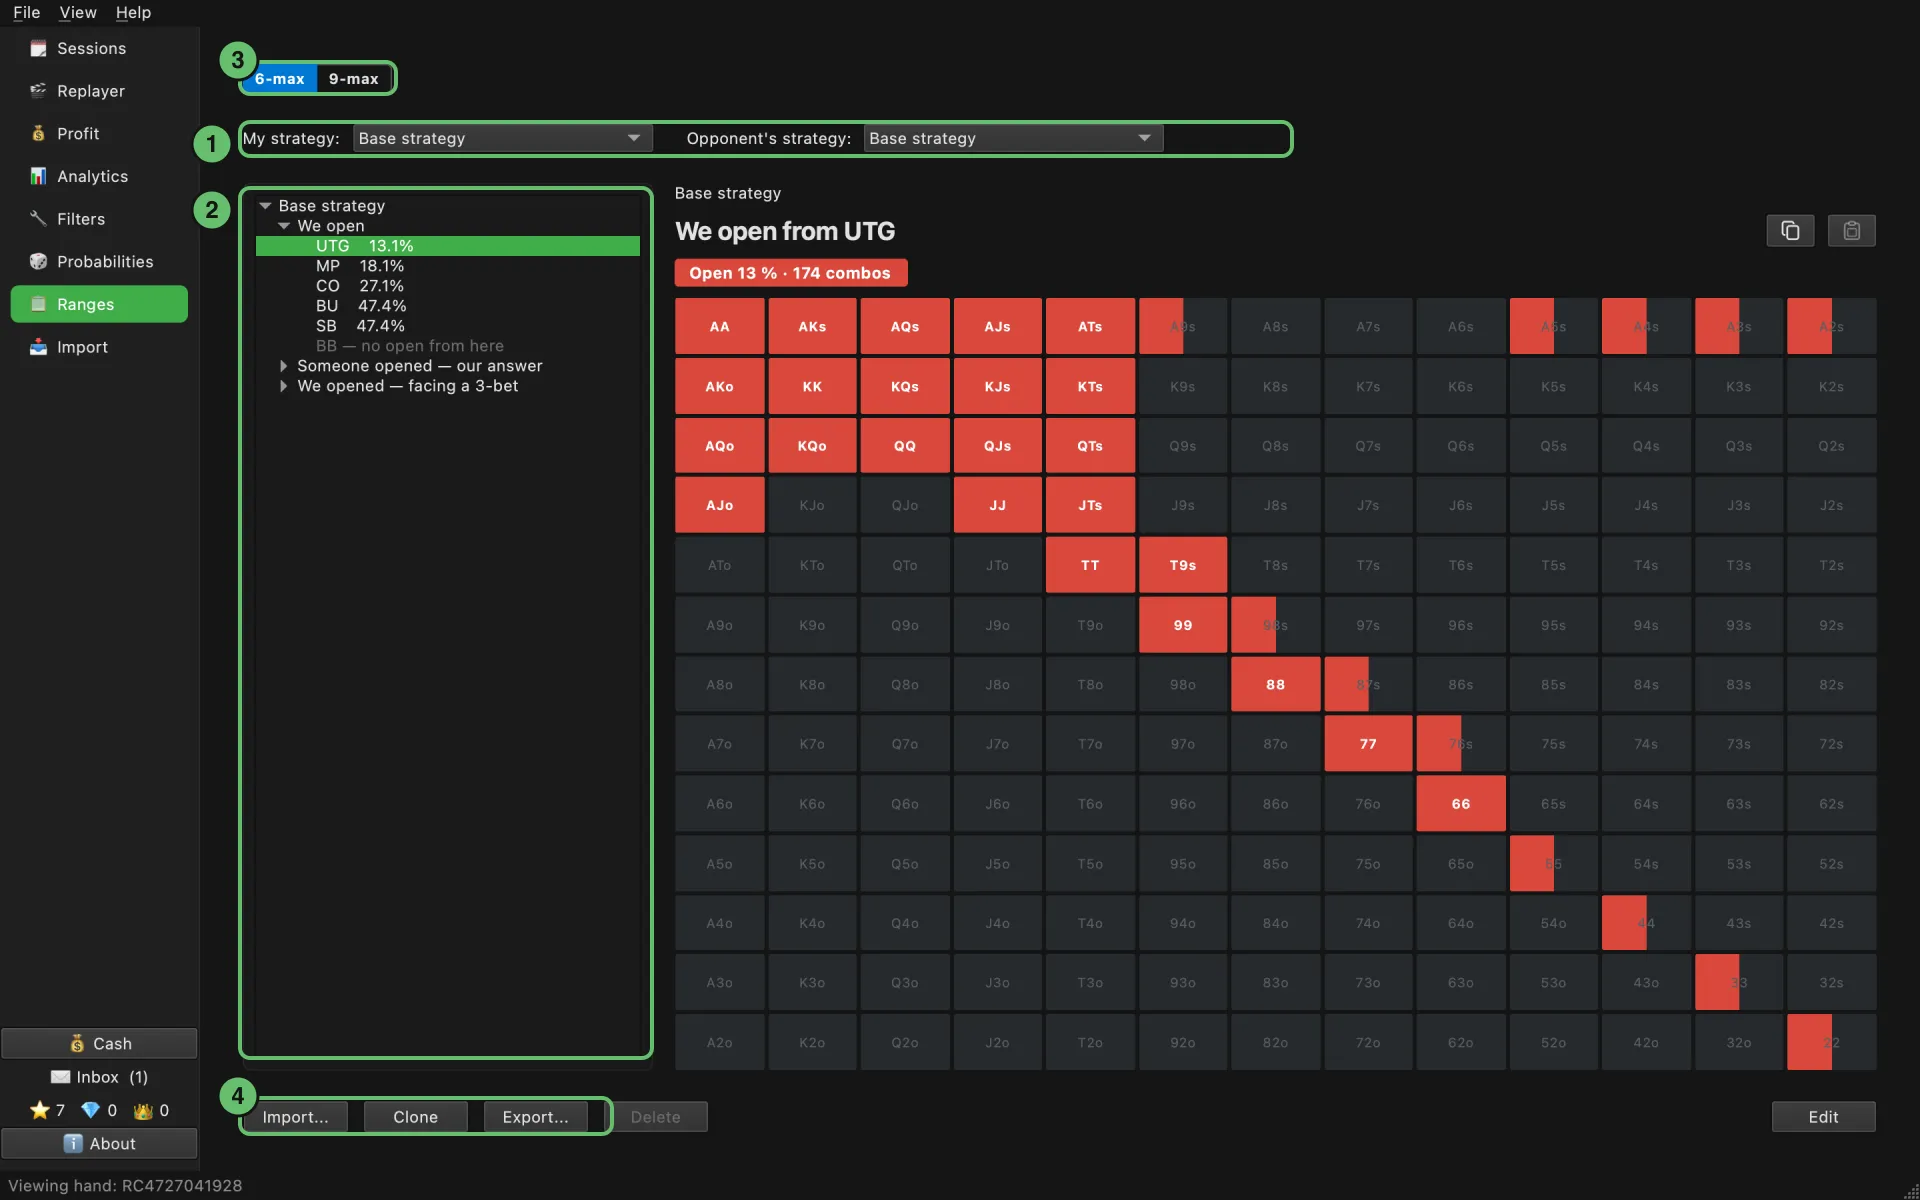This screenshot has width=1920, height=1200.
Task: Switch to the 9-max table format
Action: (354, 78)
